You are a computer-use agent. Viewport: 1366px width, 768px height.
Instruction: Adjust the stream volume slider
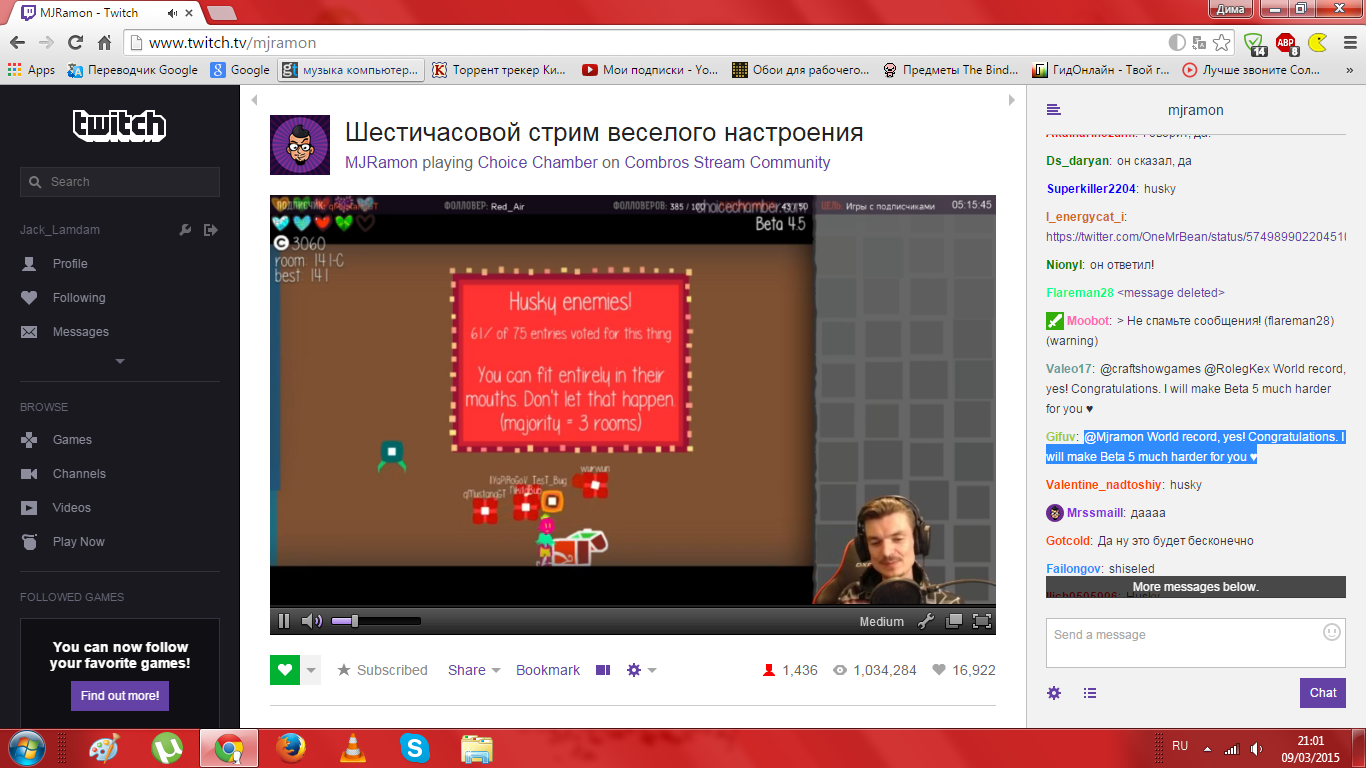[x=376, y=621]
